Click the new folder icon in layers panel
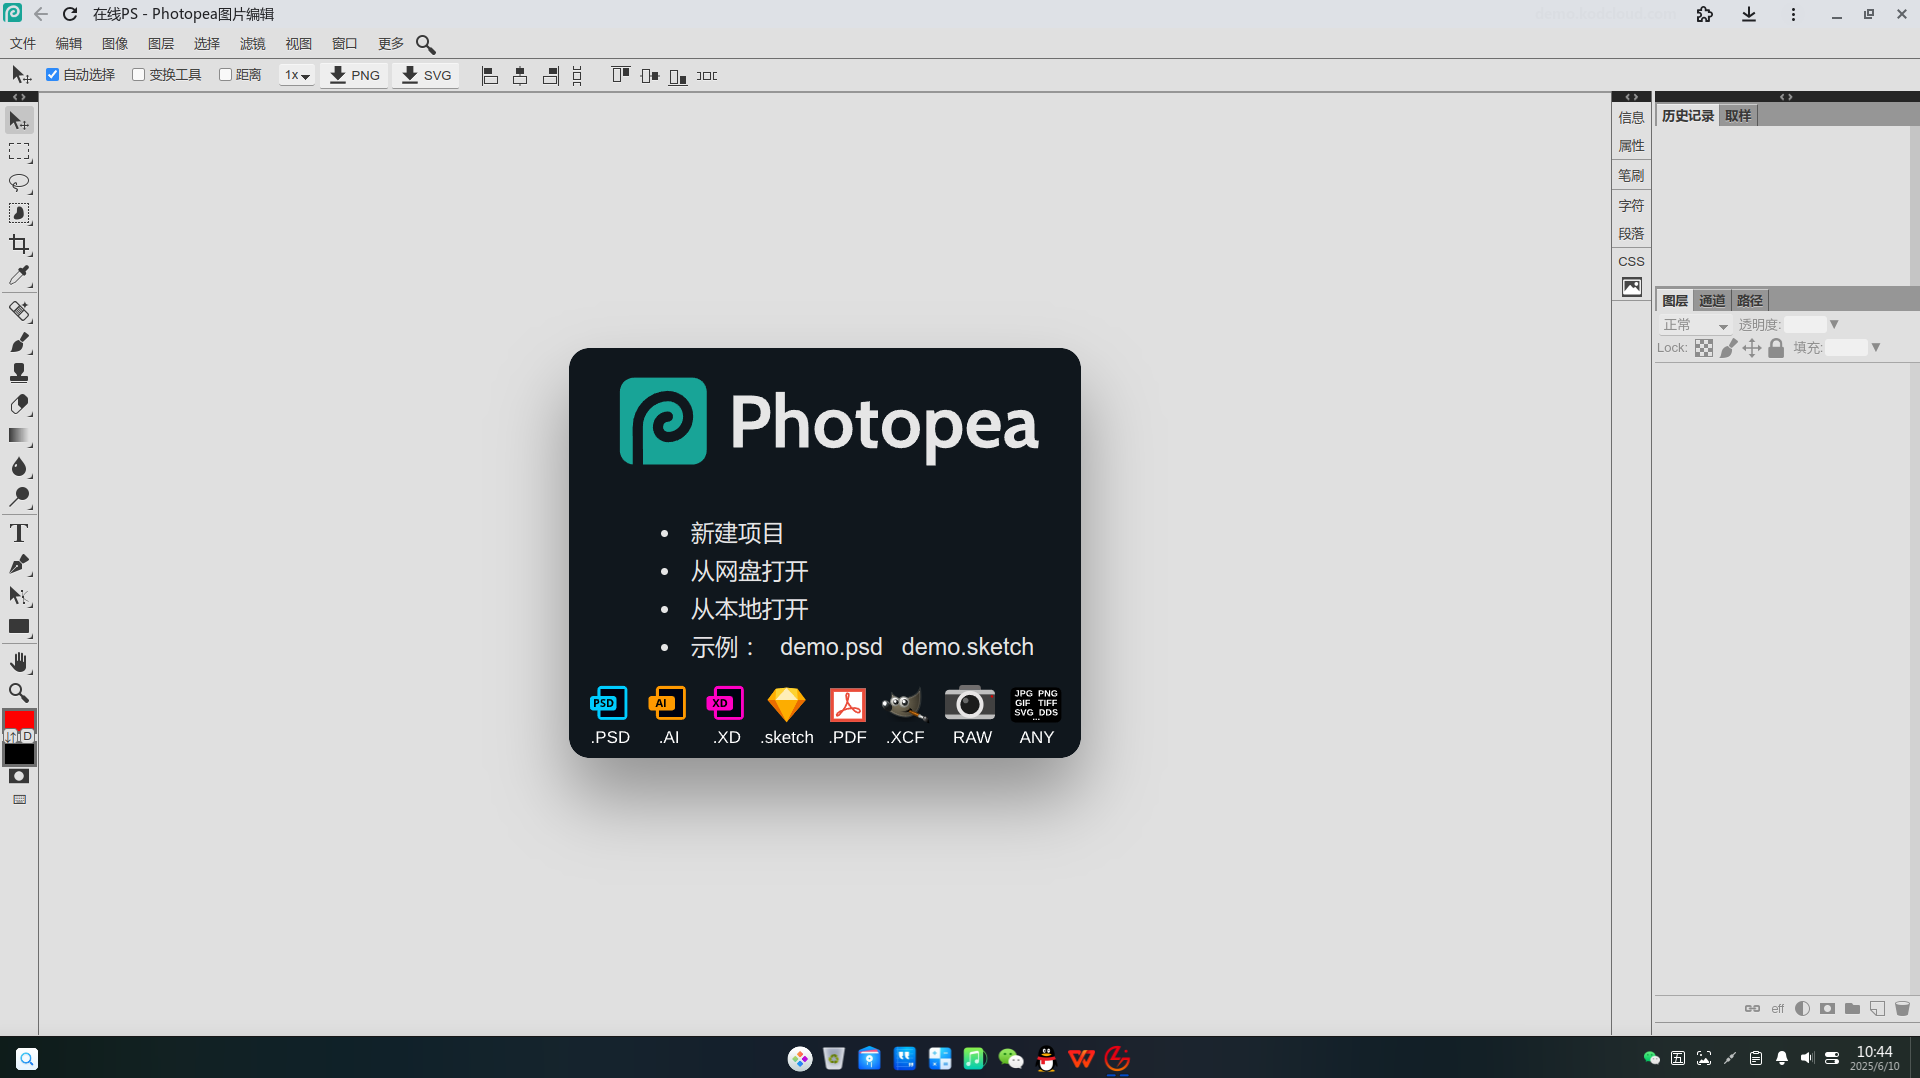The image size is (1920, 1078). 1852,1008
